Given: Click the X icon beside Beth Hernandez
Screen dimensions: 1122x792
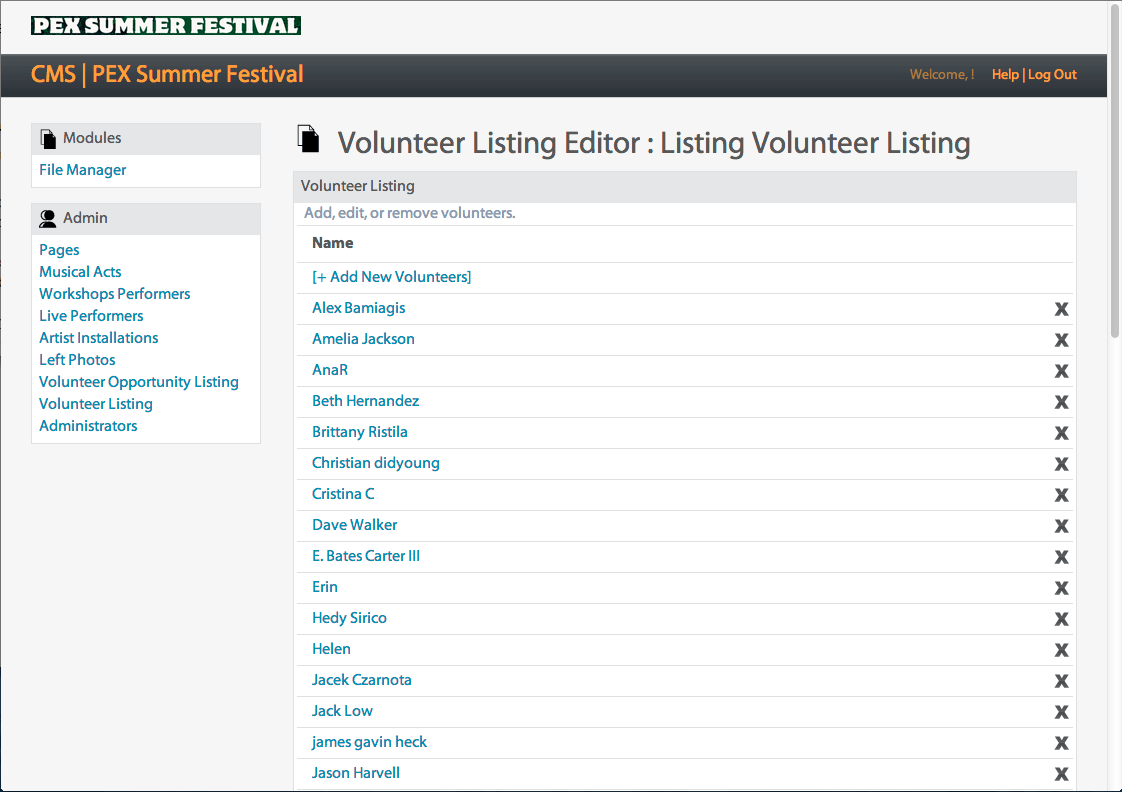Looking at the screenshot, I should [1061, 402].
